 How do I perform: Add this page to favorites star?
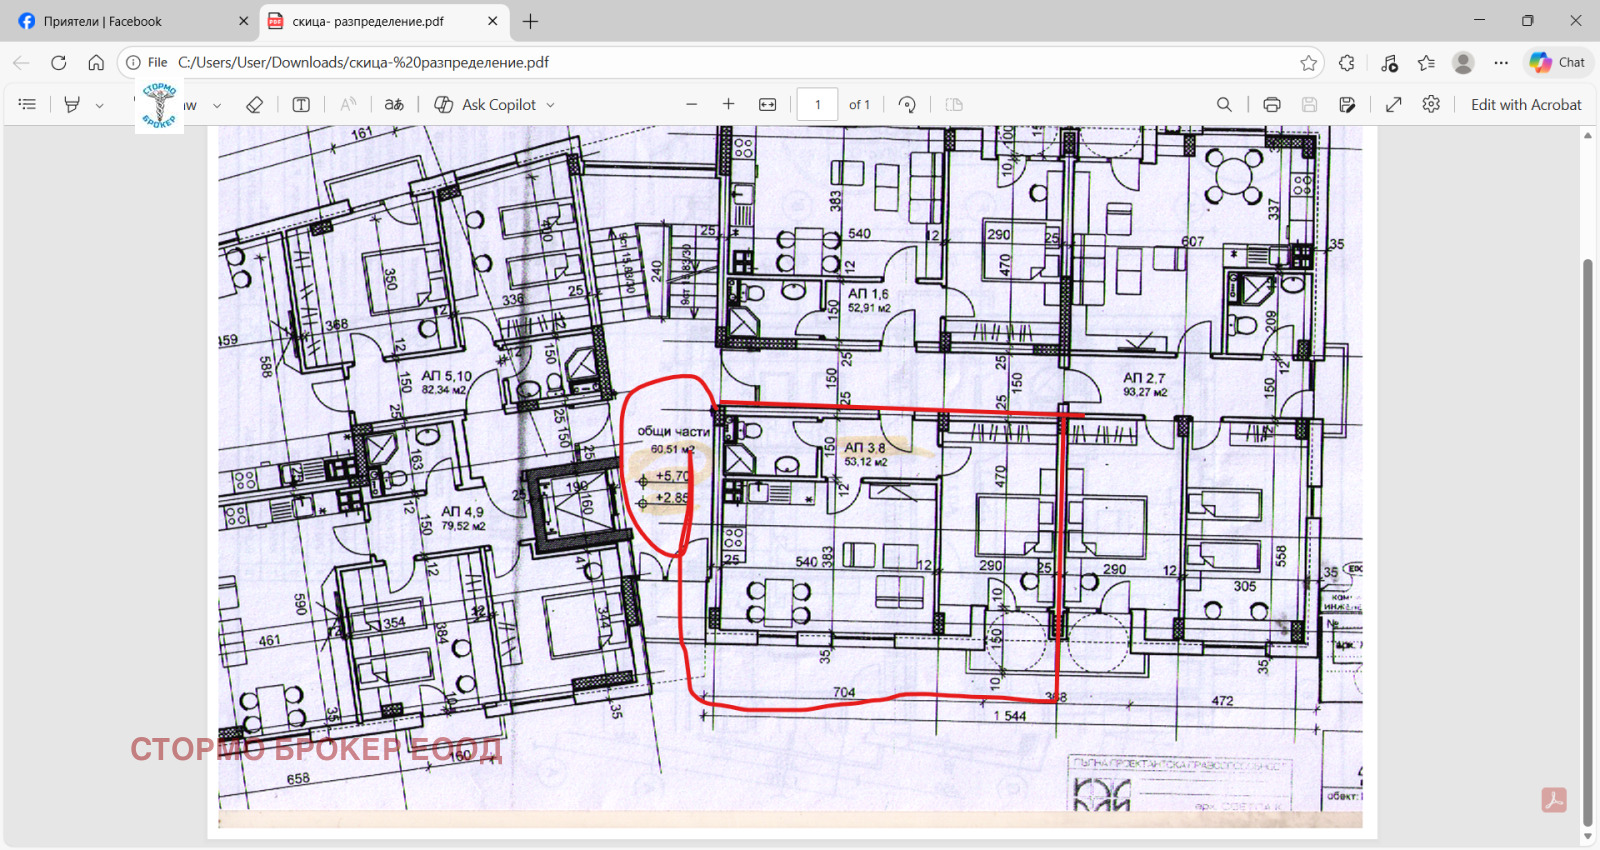pyautogui.click(x=1308, y=62)
